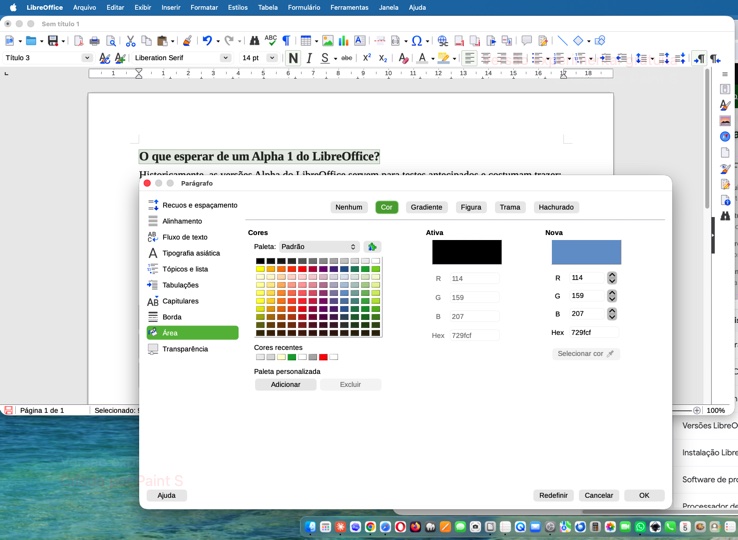The image size is (738, 540).
Task: Click the Insert line icon
Action: pyautogui.click(x=562, y=41)
